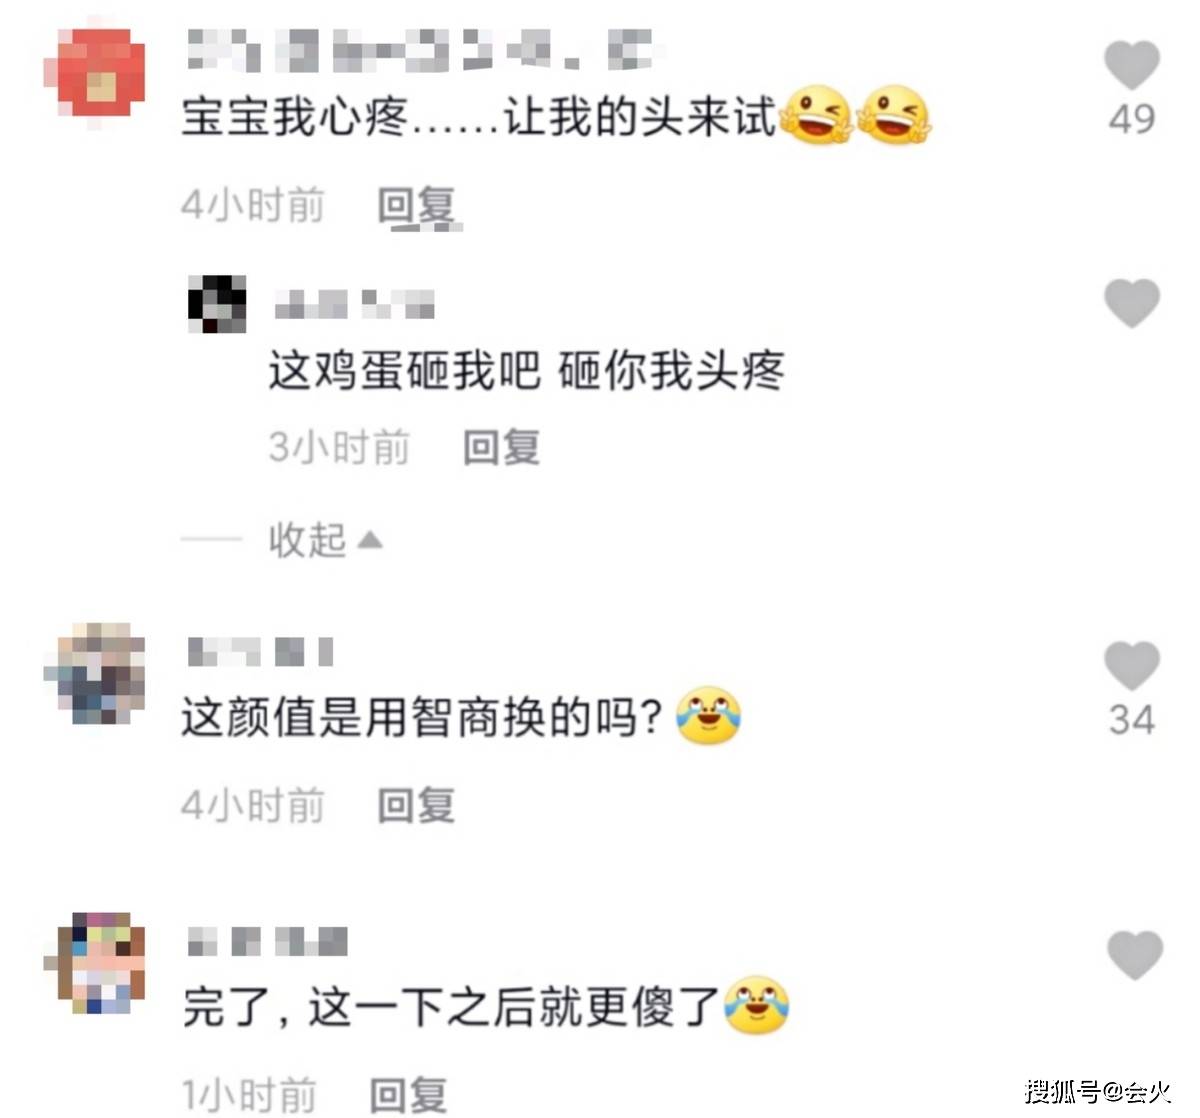Like the comment with 49 likes
The image size is (1200, 1118).
click(x=1131, y=66)
